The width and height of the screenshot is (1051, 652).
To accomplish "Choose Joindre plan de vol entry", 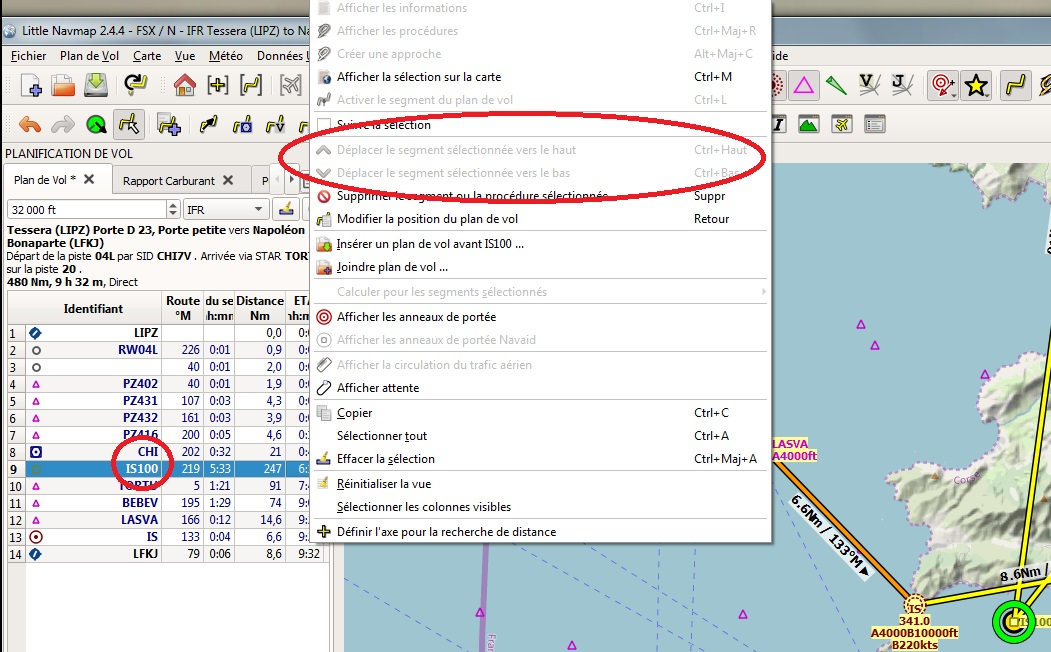I will click(542, 267).
